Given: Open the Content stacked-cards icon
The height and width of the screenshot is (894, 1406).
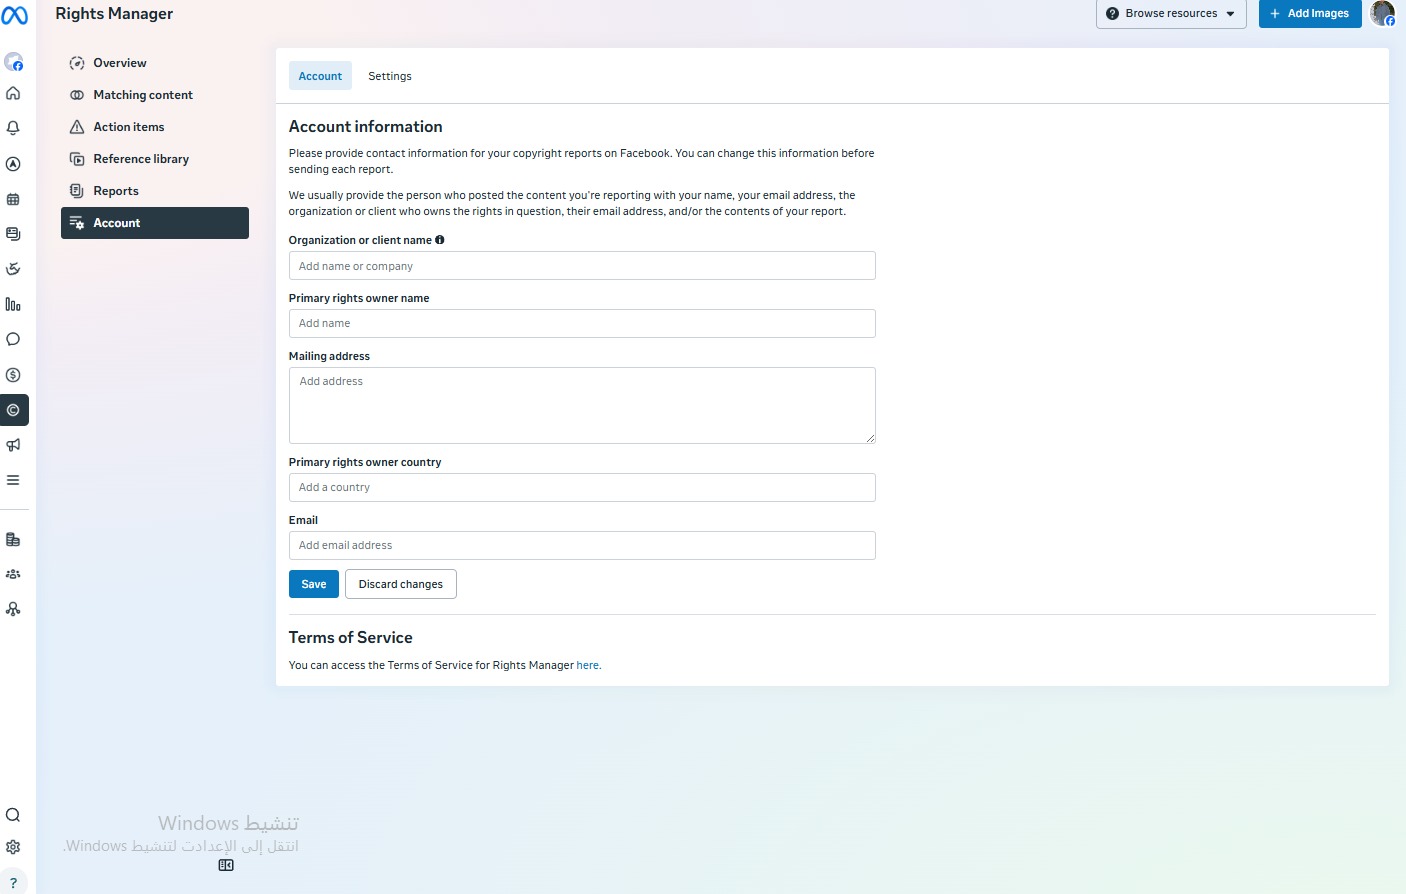Looking at the screenshot, I should click(13, 234).
